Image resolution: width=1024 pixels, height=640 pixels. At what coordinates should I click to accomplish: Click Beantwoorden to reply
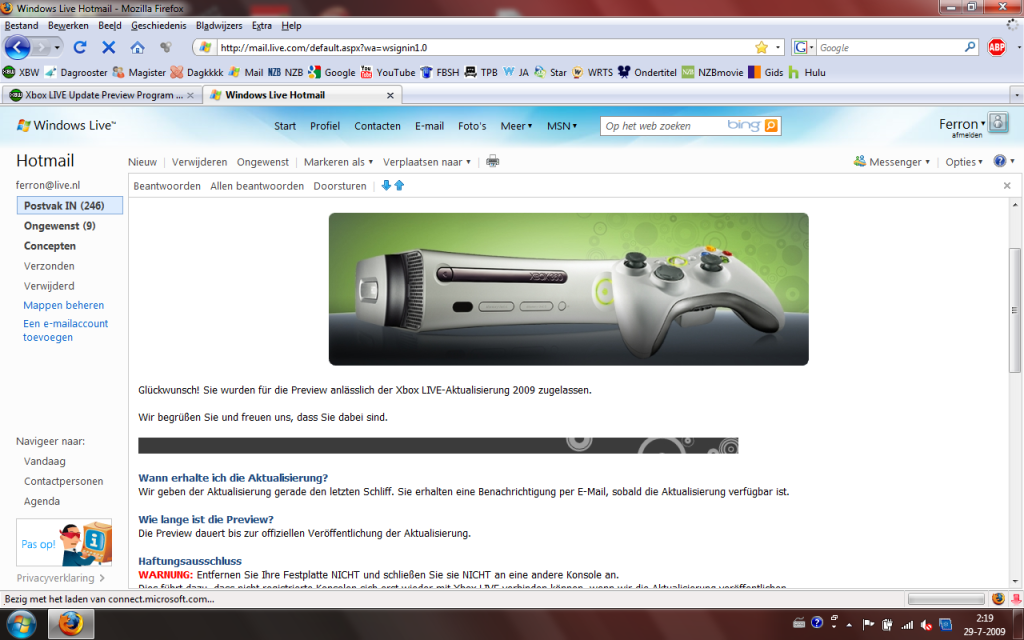click(x=167, y=186)
